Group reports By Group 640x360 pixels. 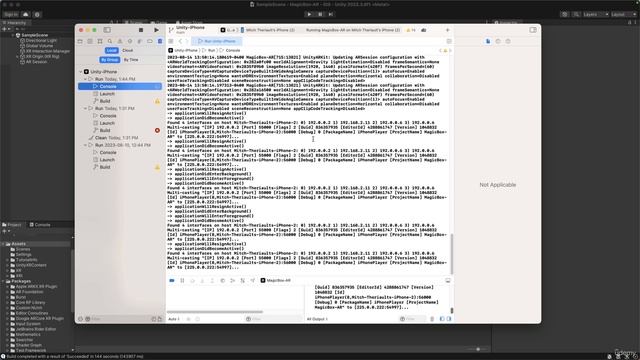(x=109, y=60)
